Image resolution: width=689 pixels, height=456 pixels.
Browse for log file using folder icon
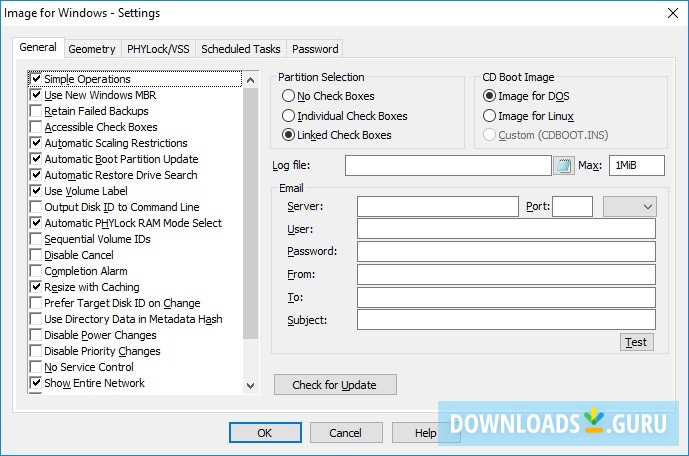pos(564,165)
